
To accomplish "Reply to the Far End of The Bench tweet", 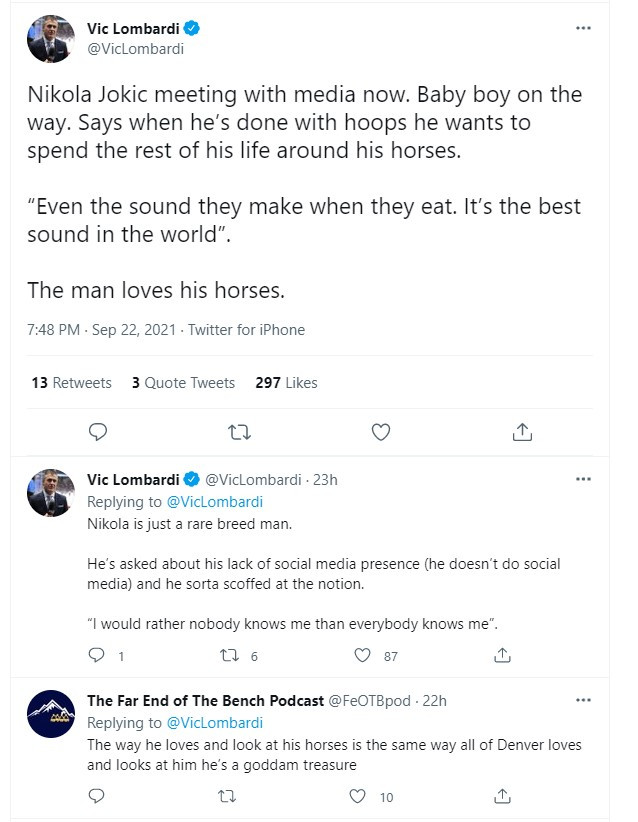I will pos(97,796).
